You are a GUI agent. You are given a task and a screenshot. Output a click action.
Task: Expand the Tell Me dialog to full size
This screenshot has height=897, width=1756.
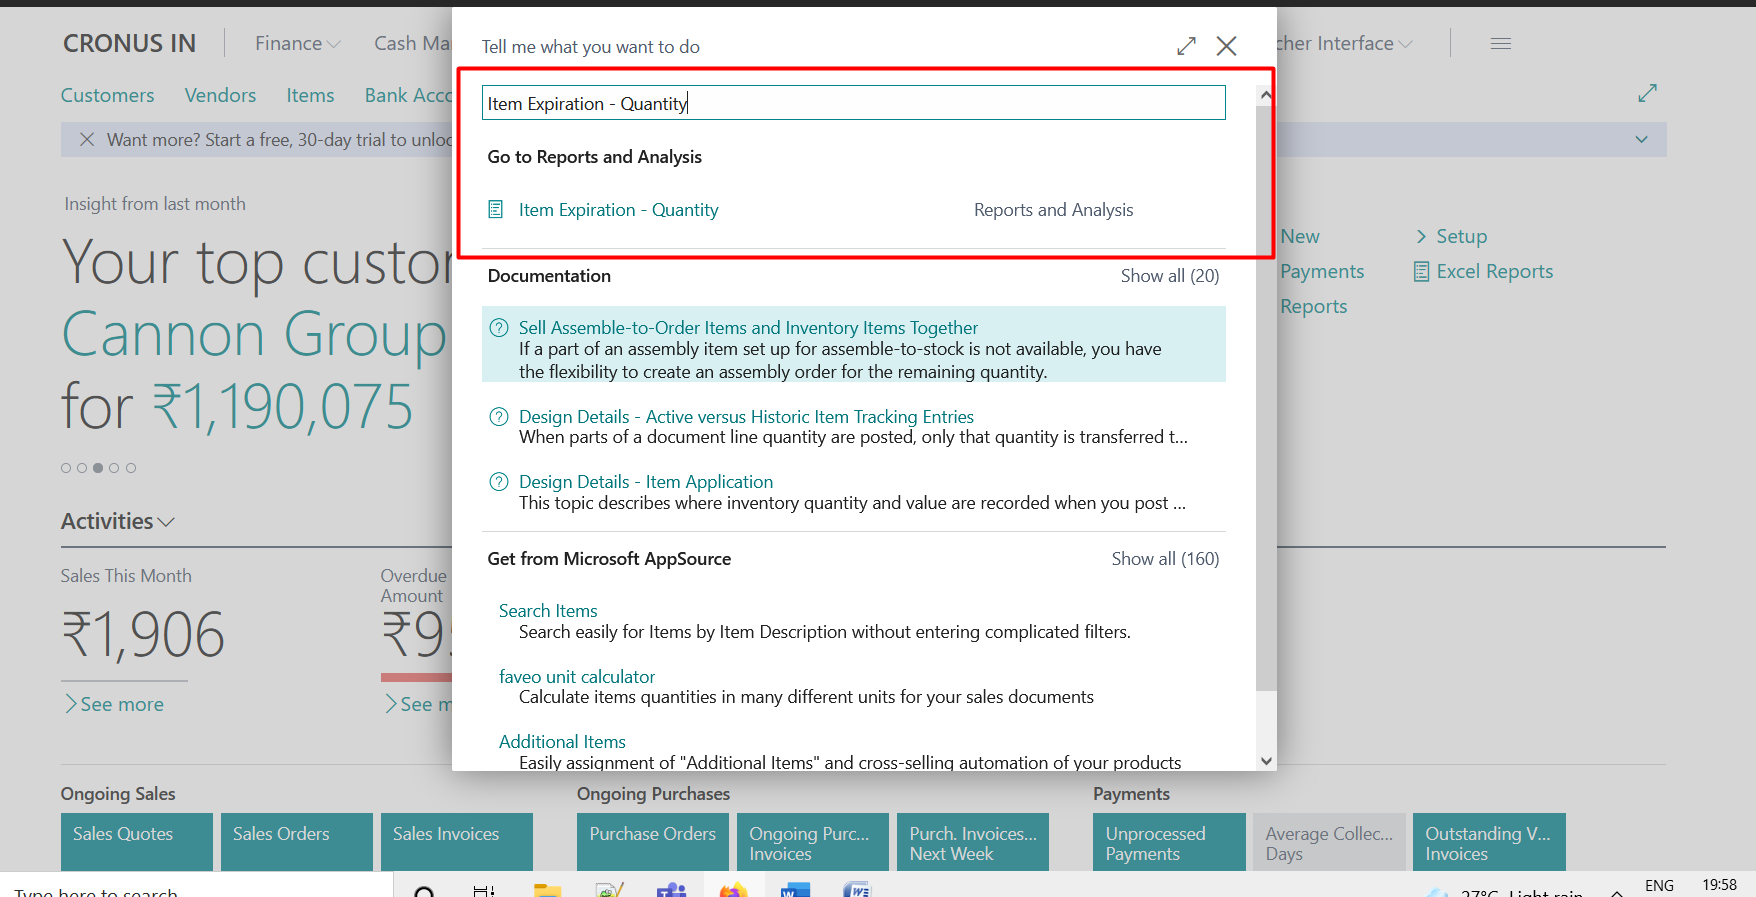click(1186, 46)
